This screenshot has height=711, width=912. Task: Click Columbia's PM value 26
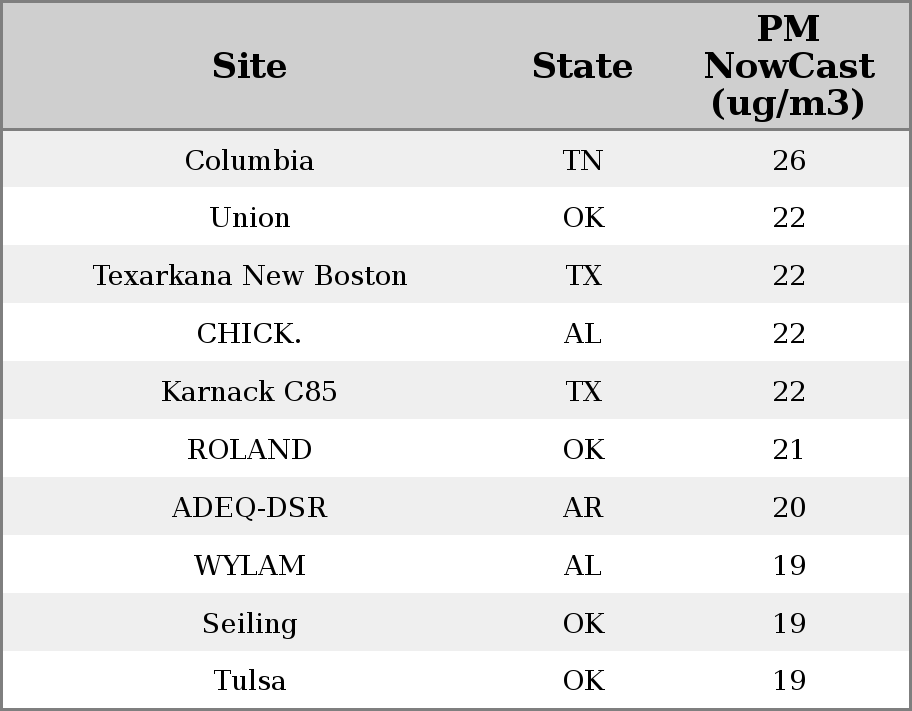click(789, 160)
